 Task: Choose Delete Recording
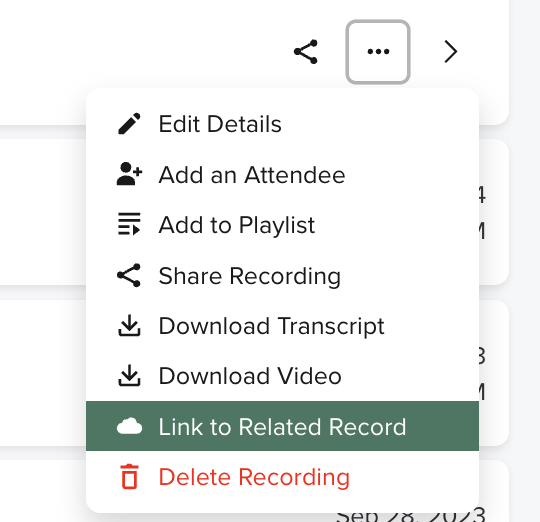(x=282, y=477)
